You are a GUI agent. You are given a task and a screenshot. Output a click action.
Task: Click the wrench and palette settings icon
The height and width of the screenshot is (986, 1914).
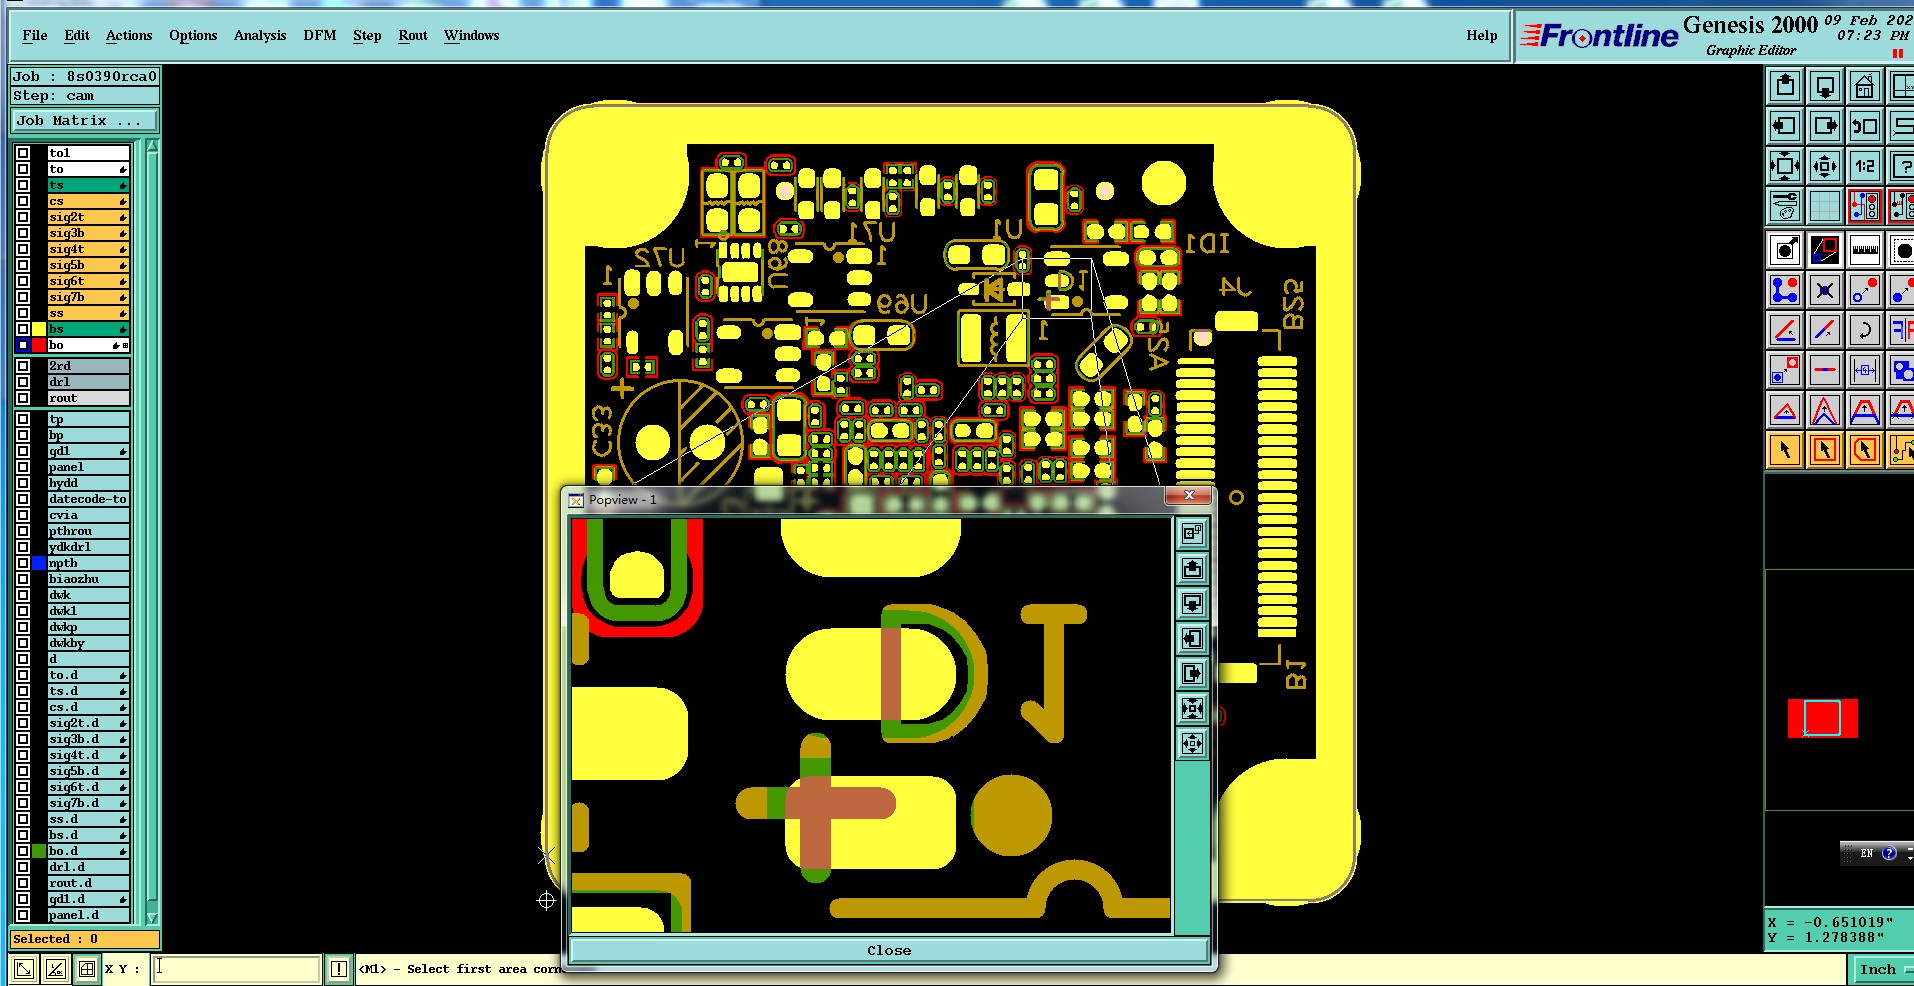1785,206
